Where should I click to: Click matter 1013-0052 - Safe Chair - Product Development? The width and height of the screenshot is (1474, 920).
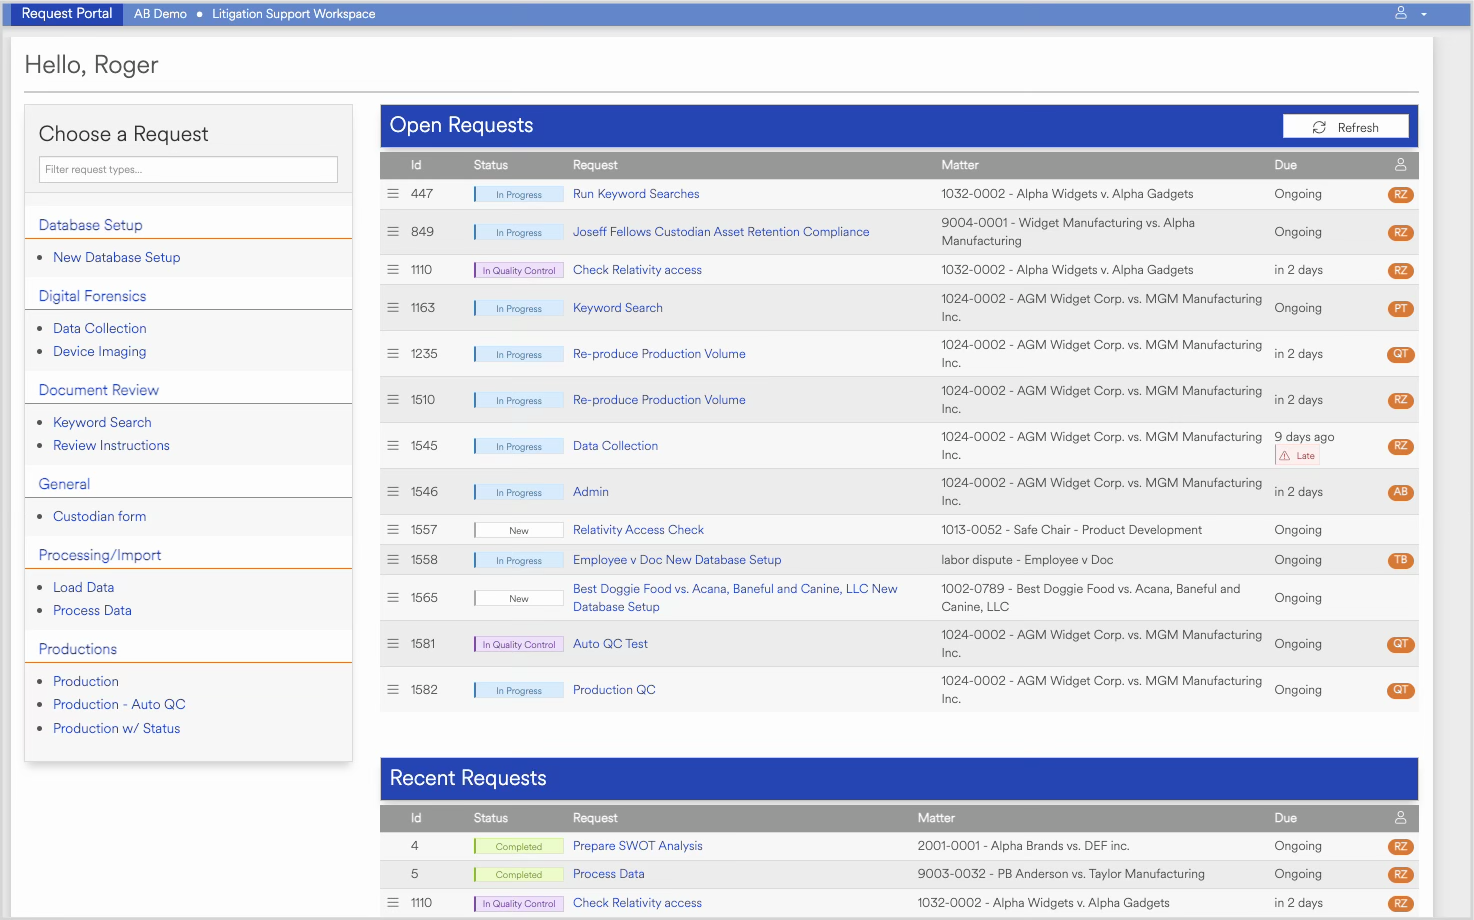[x=1071, y=530]
